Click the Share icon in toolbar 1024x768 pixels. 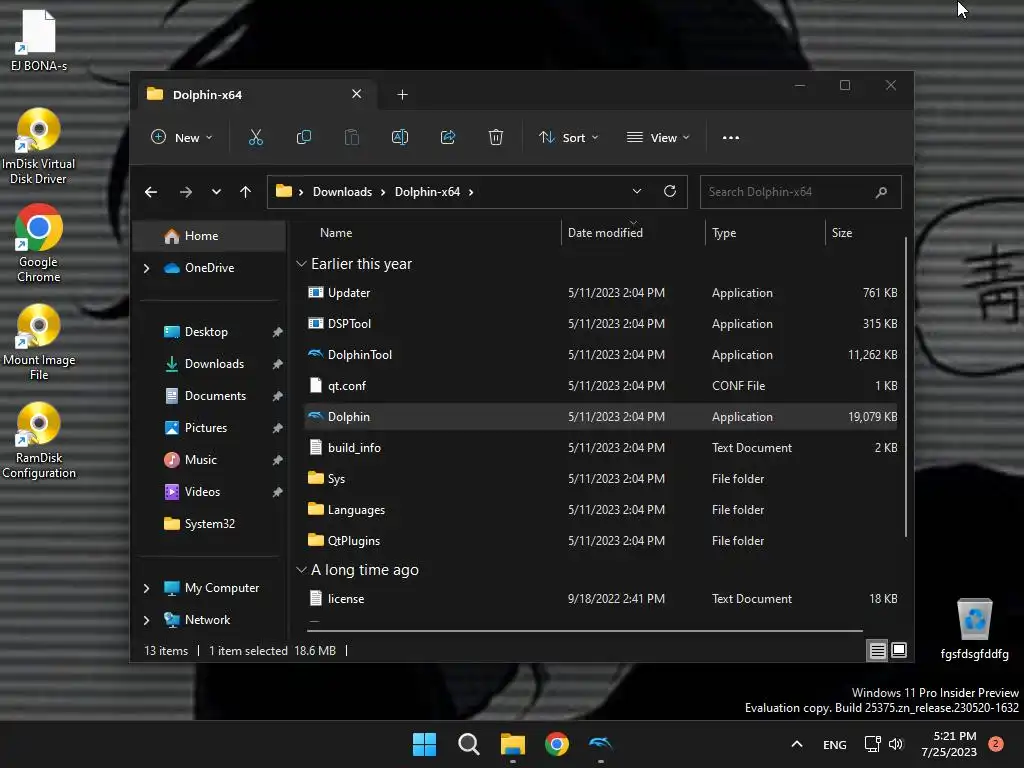[448, 137]
